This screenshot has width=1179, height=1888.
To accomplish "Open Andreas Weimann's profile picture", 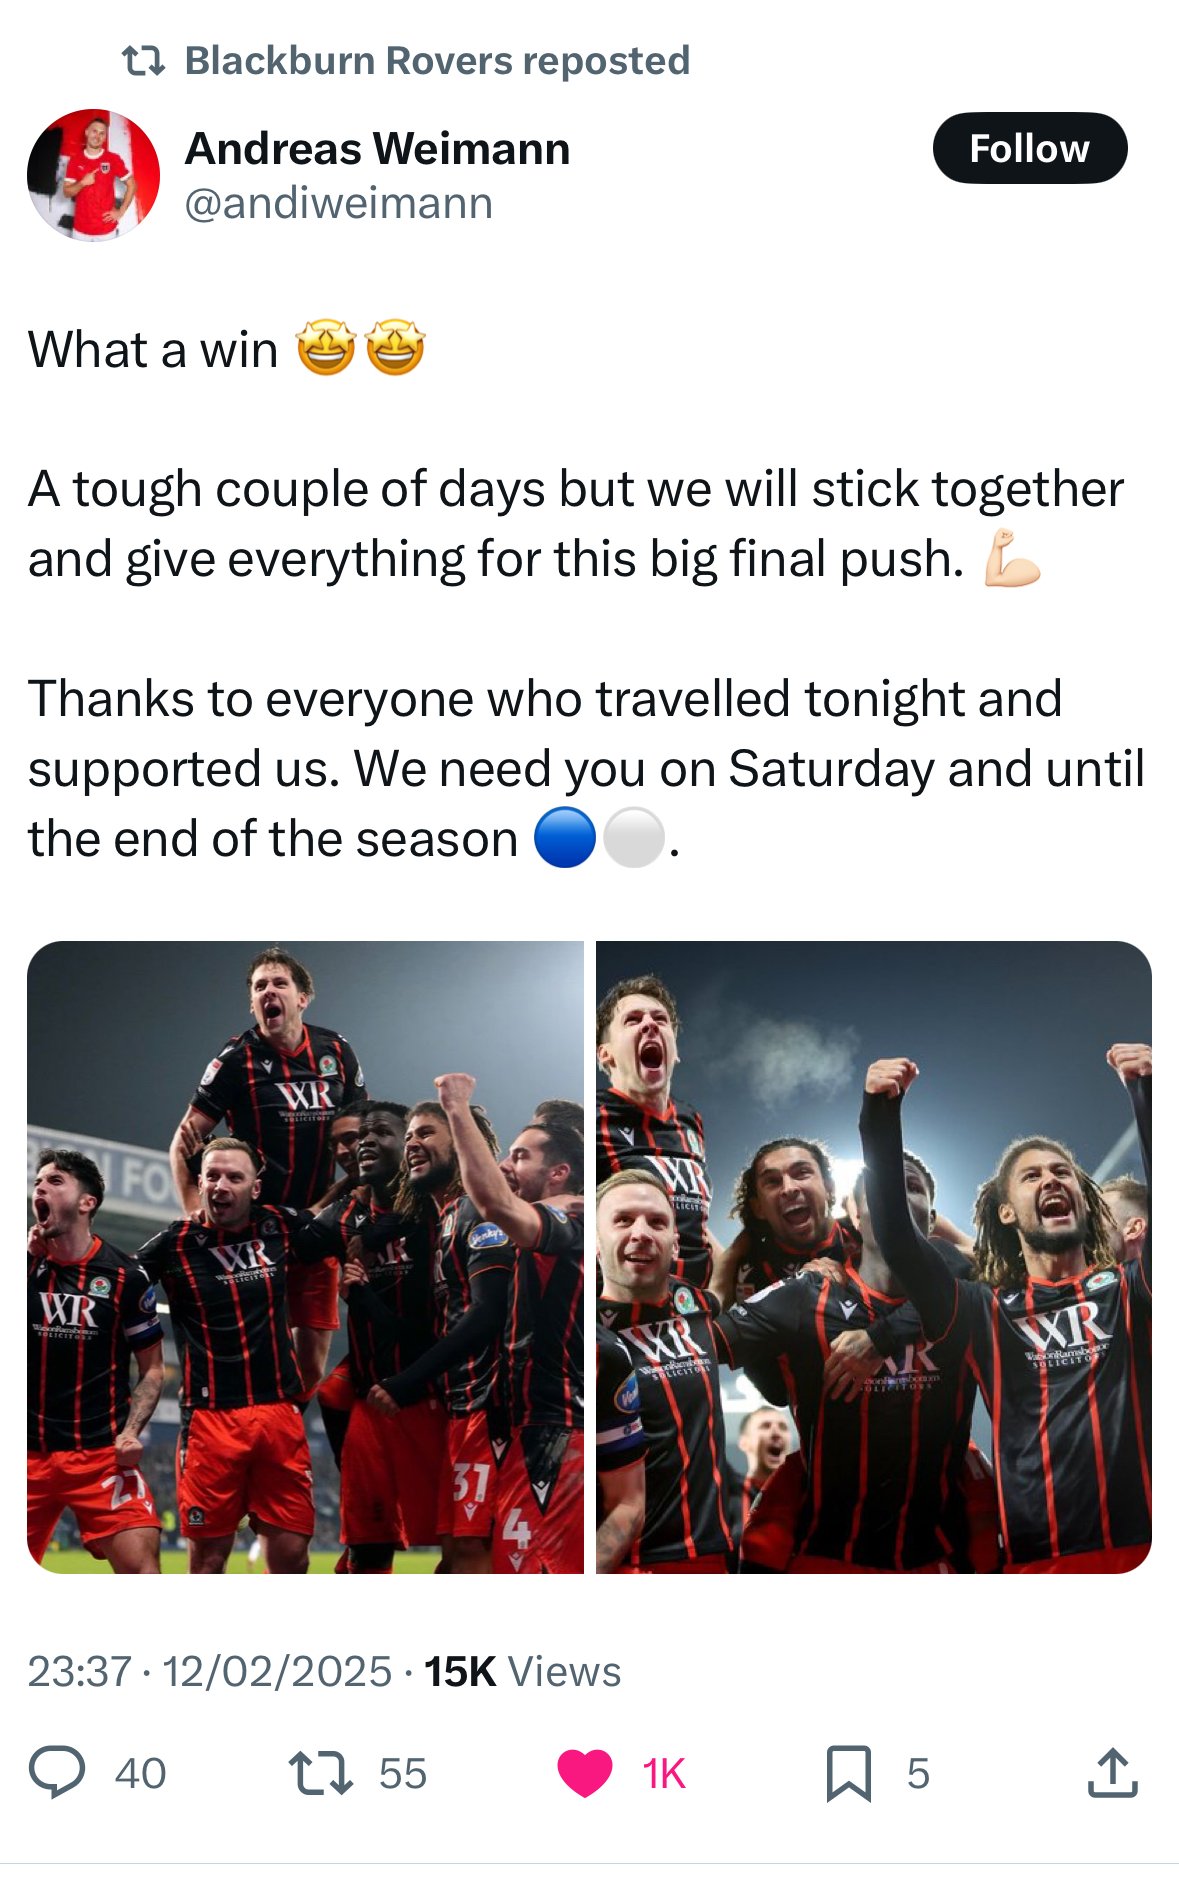I will click(x=93, y=175).
